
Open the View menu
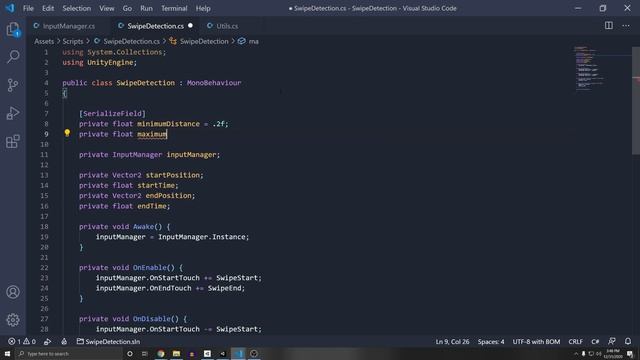click(107, 8)
